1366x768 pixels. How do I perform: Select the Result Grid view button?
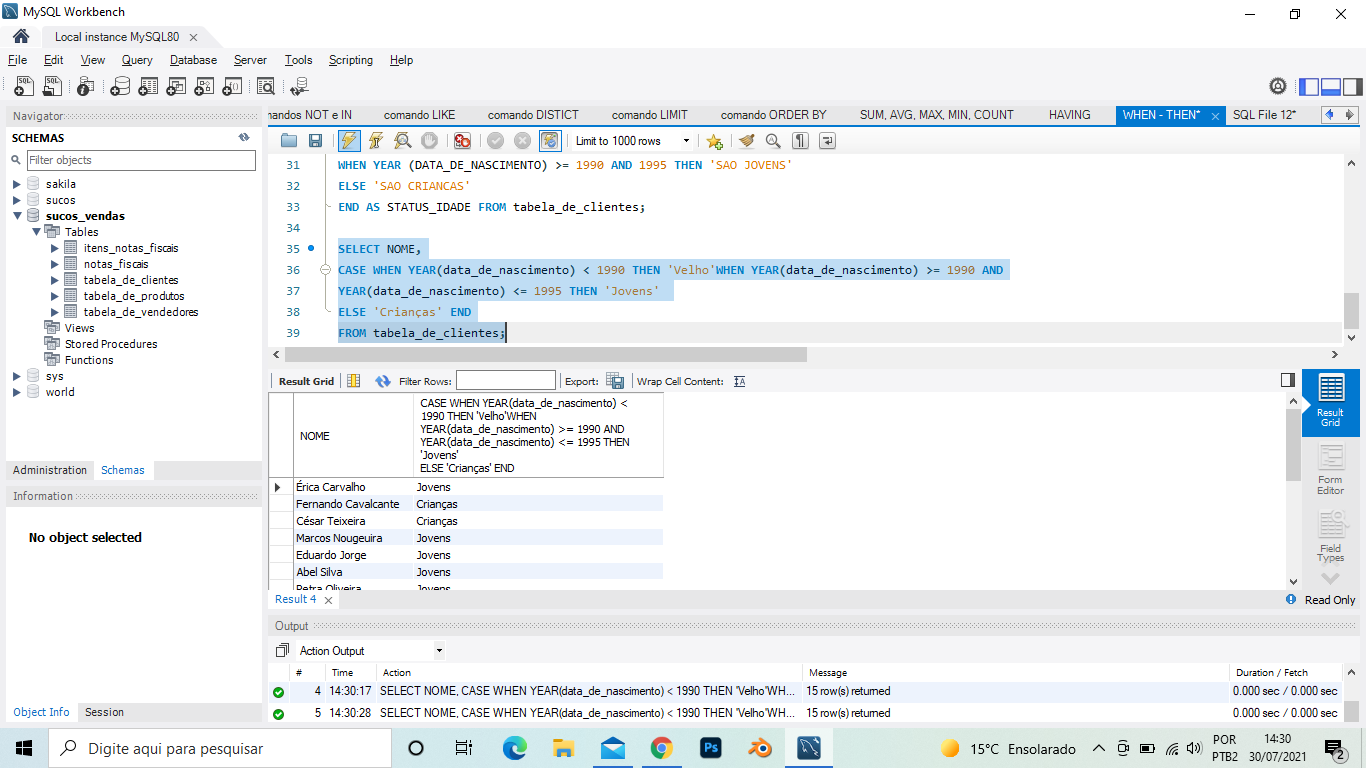click(x=1330, y=402)
